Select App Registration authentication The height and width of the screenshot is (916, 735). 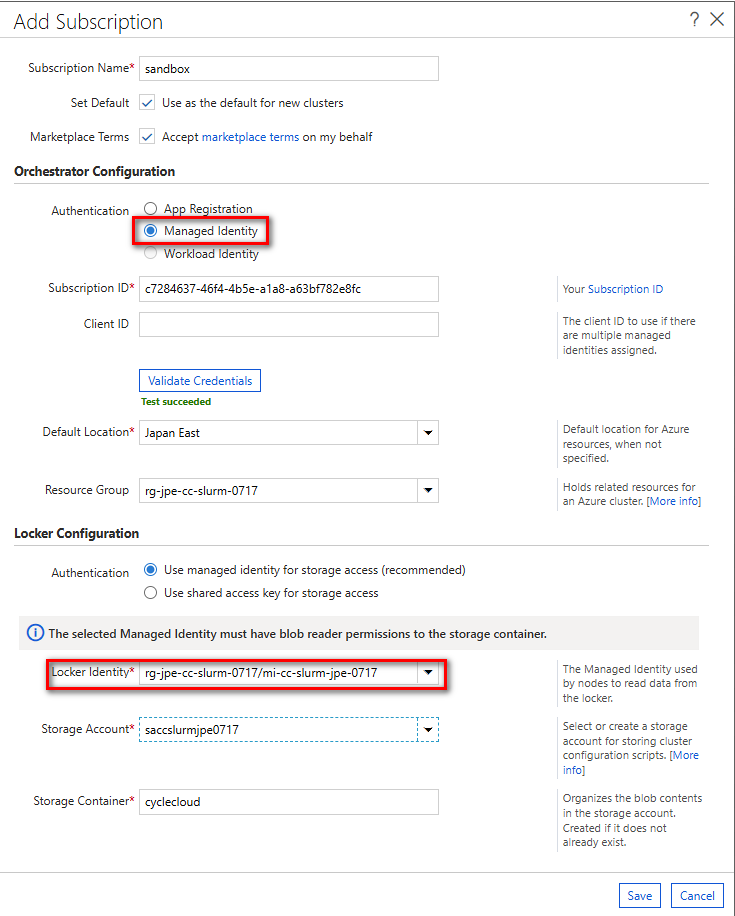point(151,209)
